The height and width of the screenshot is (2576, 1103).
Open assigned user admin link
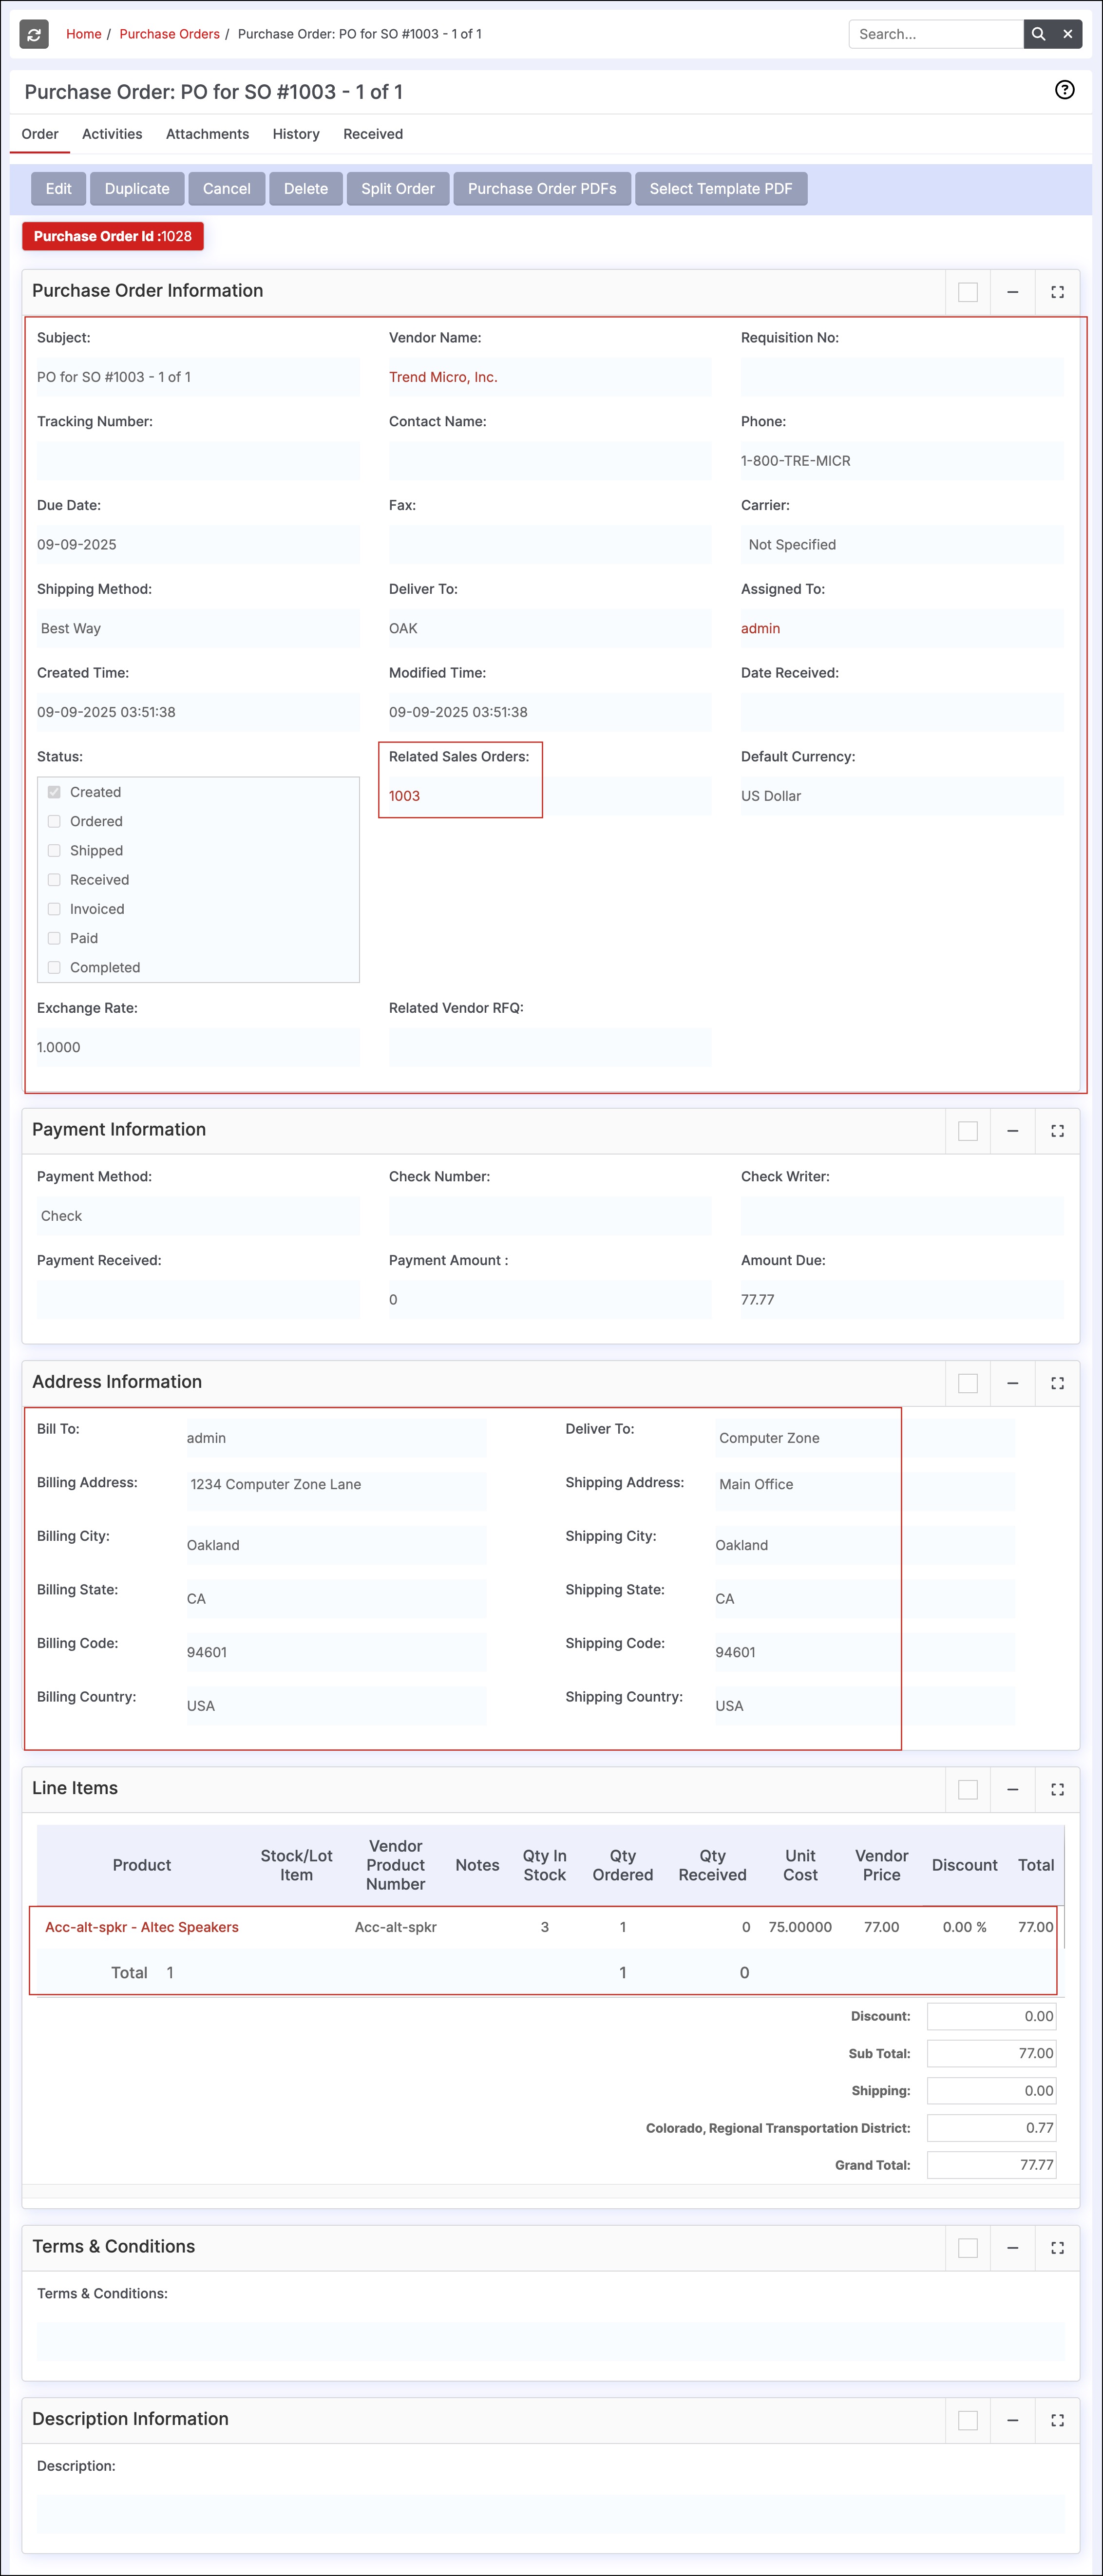760,628
